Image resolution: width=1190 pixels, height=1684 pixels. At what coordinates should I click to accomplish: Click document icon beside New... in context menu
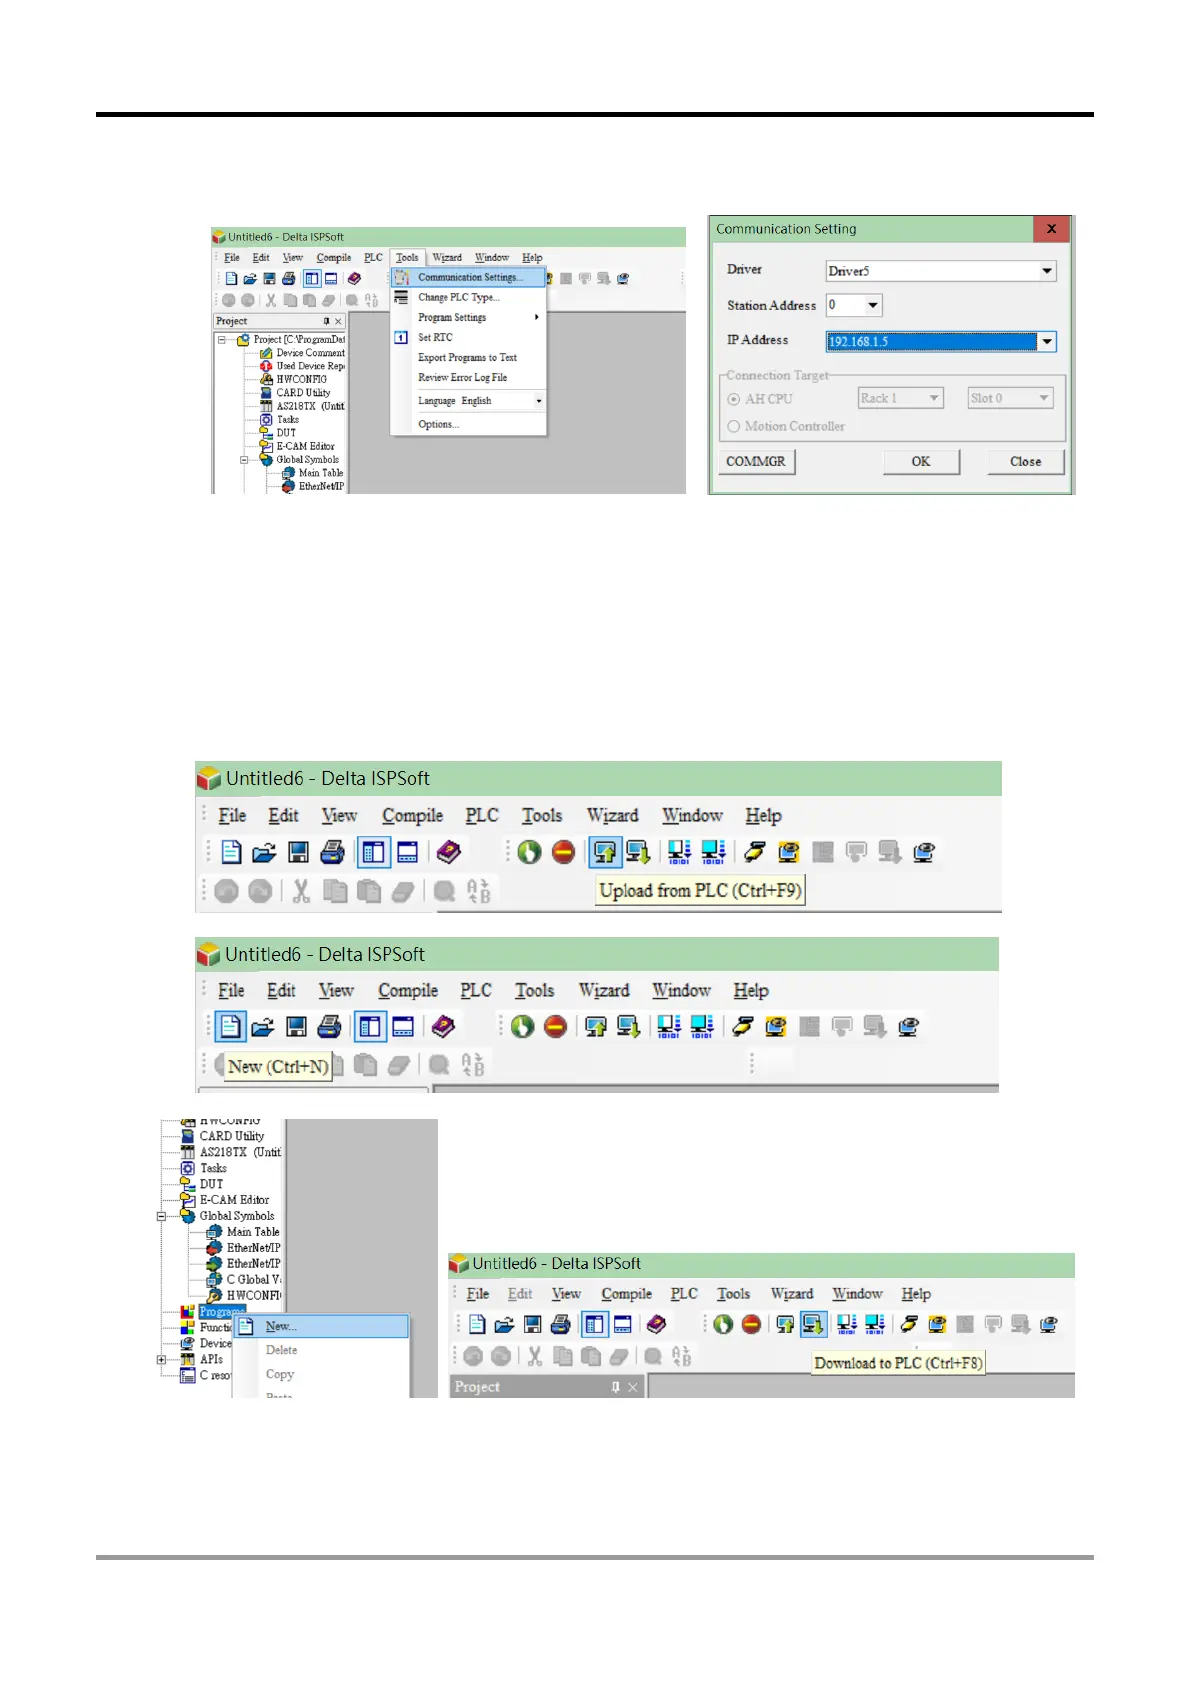[x=246, y=1327]
